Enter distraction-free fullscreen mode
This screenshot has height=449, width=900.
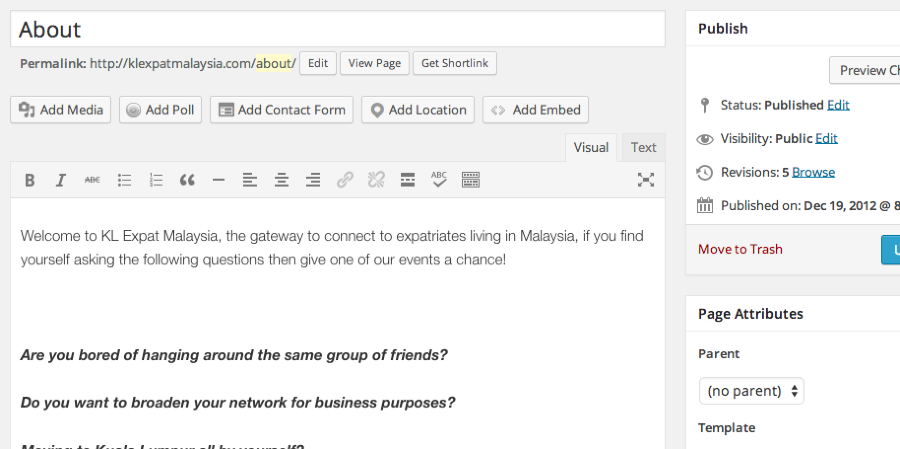point(646,180)
